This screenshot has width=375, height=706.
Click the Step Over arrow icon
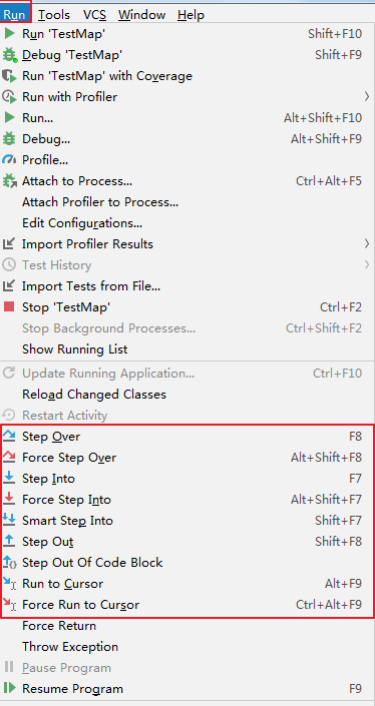click(9, 436)
